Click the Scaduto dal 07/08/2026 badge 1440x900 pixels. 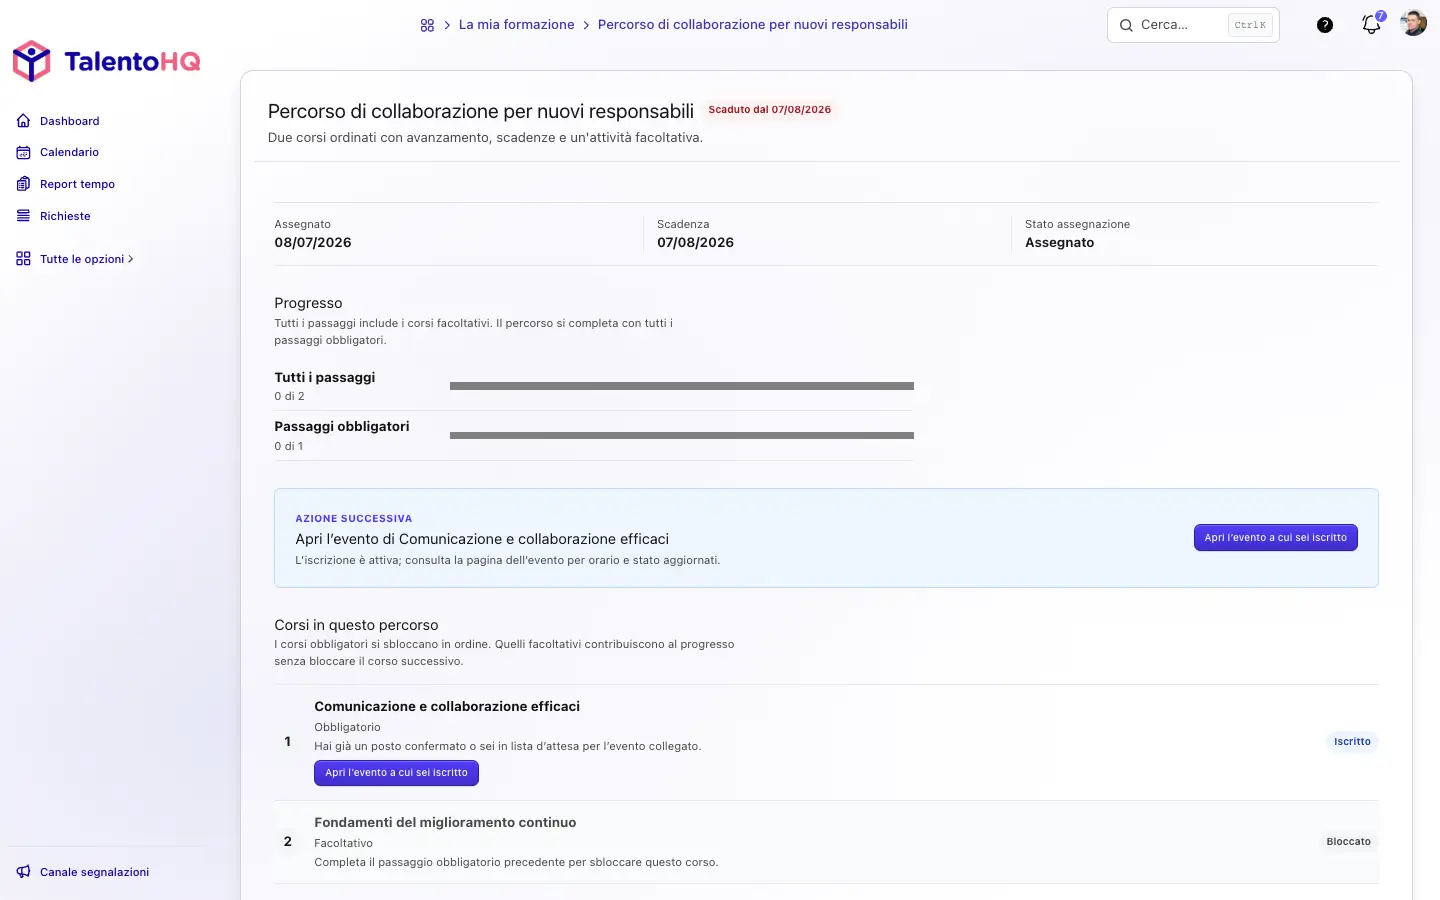(x=770, y=110)
